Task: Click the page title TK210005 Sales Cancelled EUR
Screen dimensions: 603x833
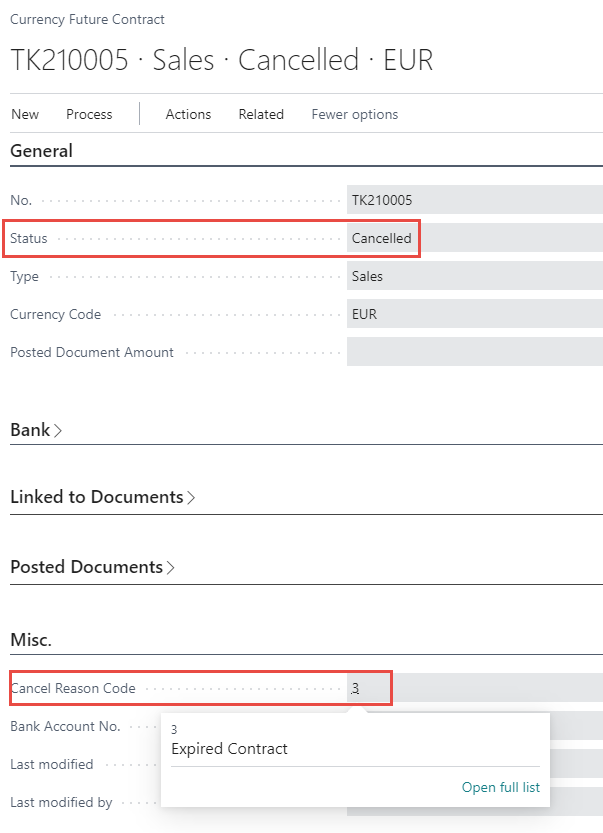Action: point(222,60)
